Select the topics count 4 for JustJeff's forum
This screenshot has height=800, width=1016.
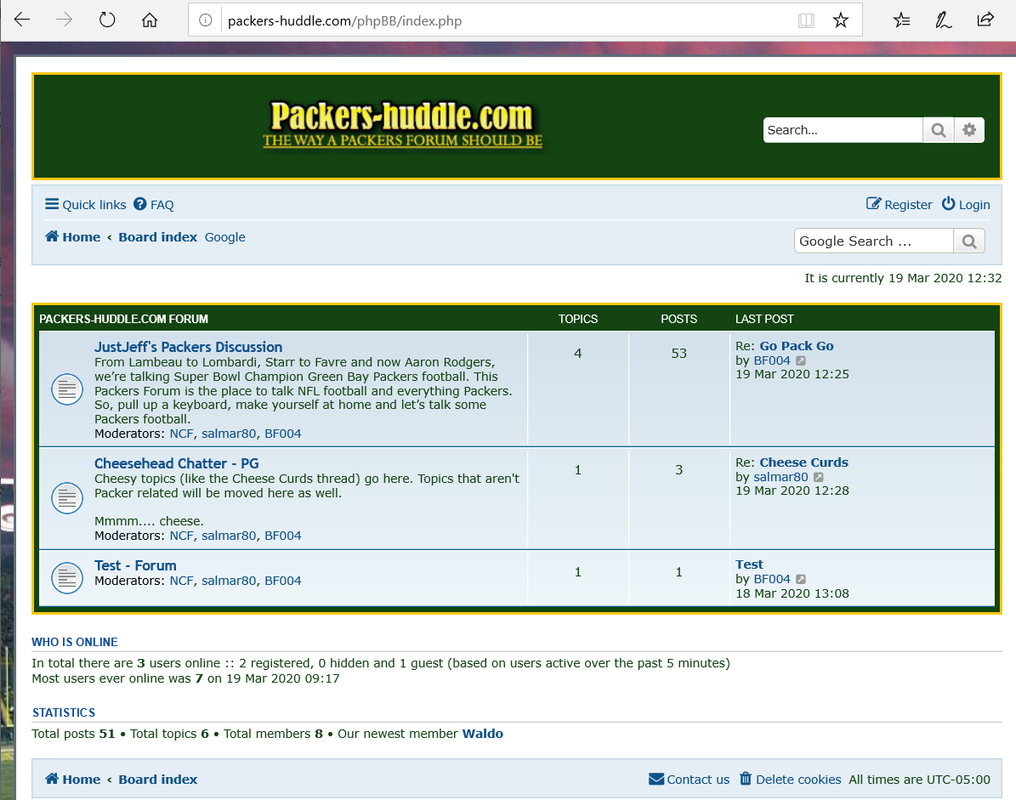(577, 354)
